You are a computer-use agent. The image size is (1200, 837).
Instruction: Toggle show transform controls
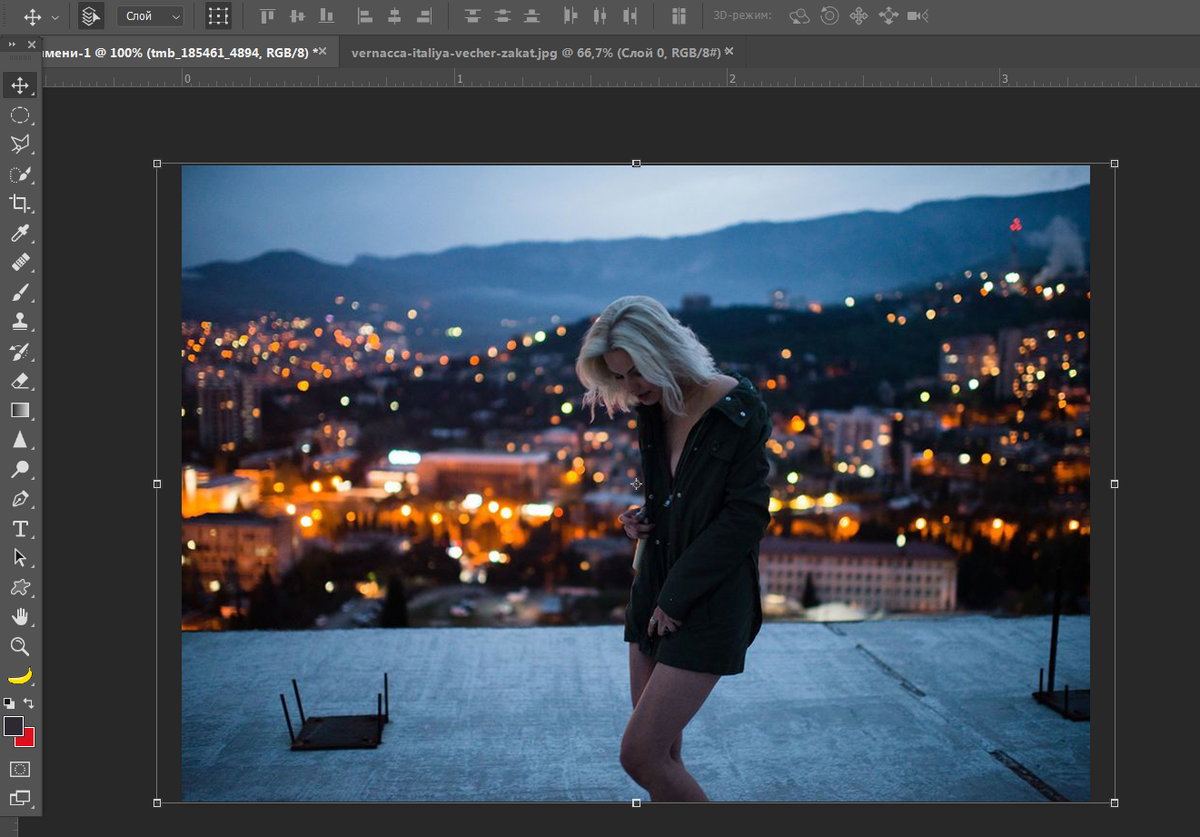pos(218,16)
